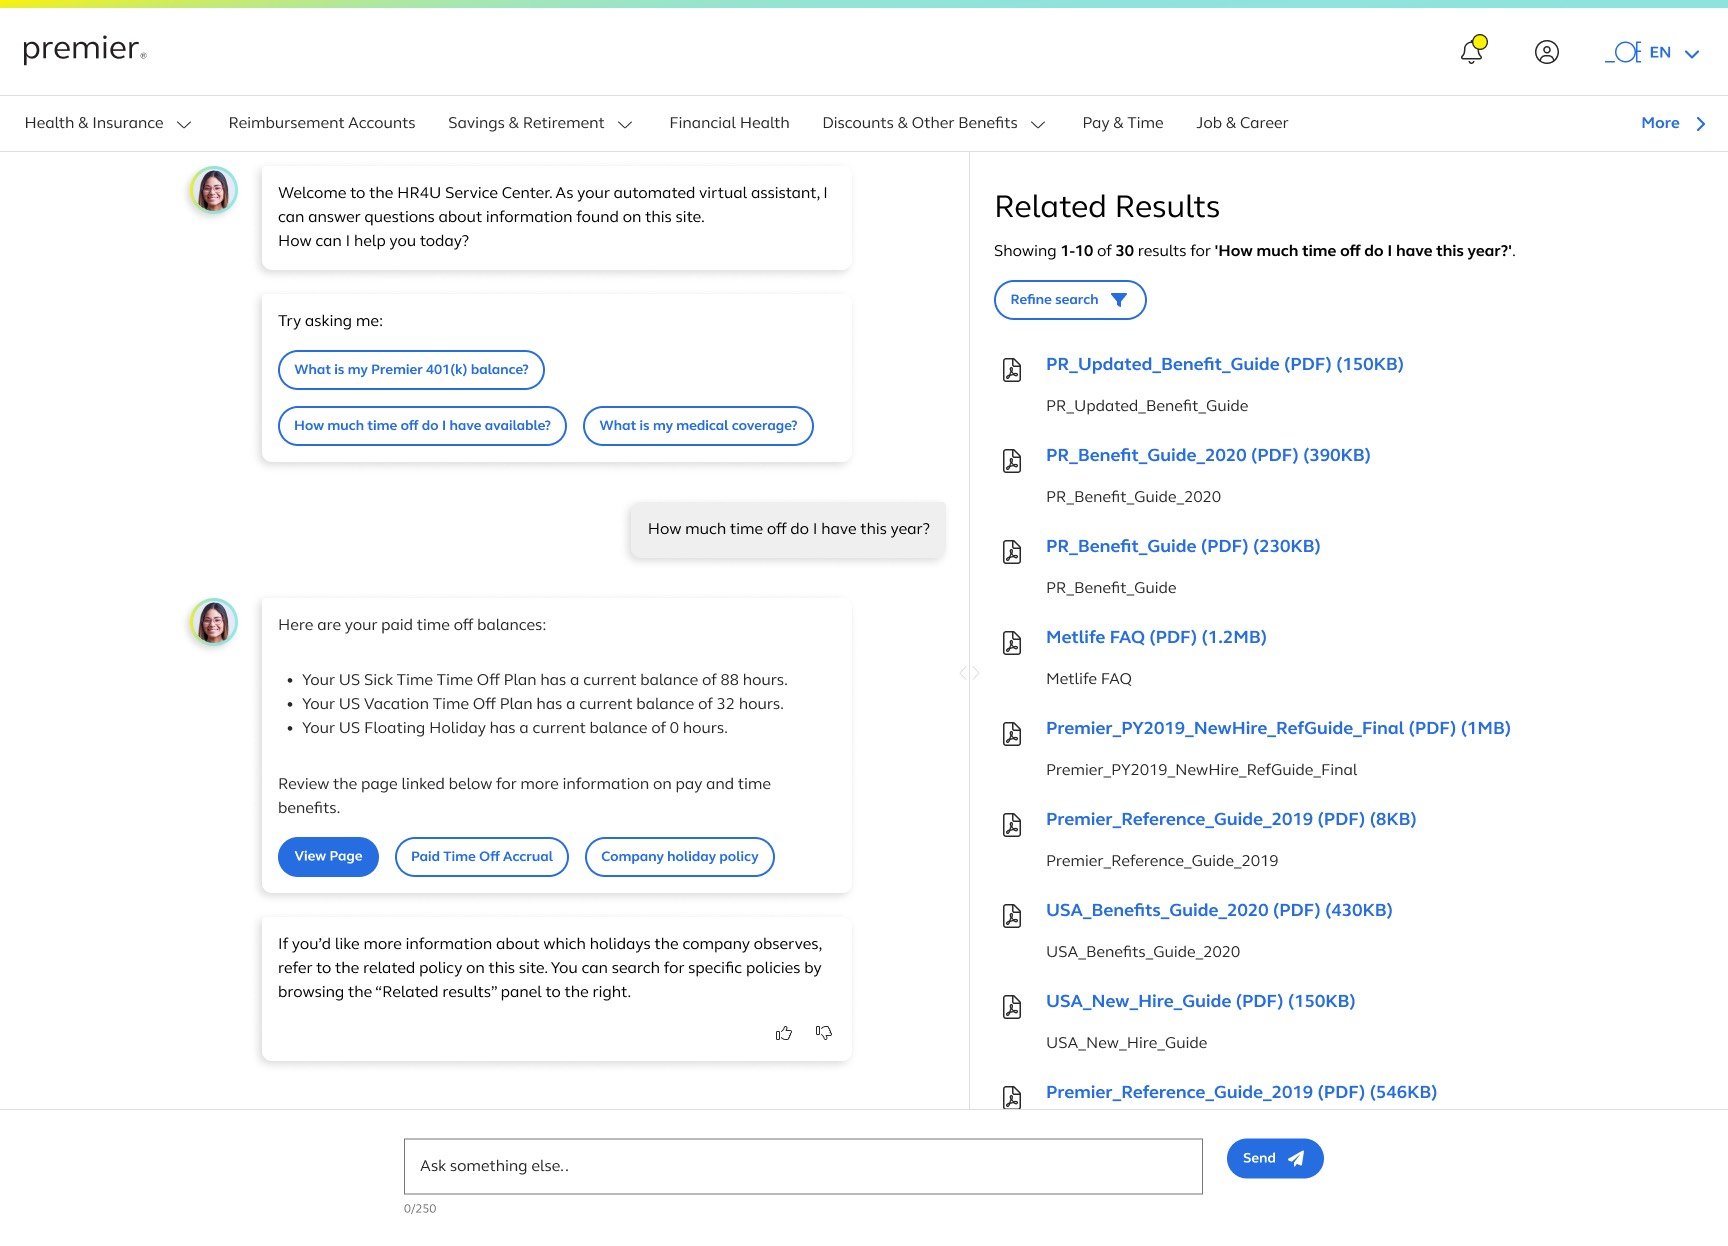Click PDF icon beside PR_Updated_Benefit_Guide

(x=1012, y=370)
